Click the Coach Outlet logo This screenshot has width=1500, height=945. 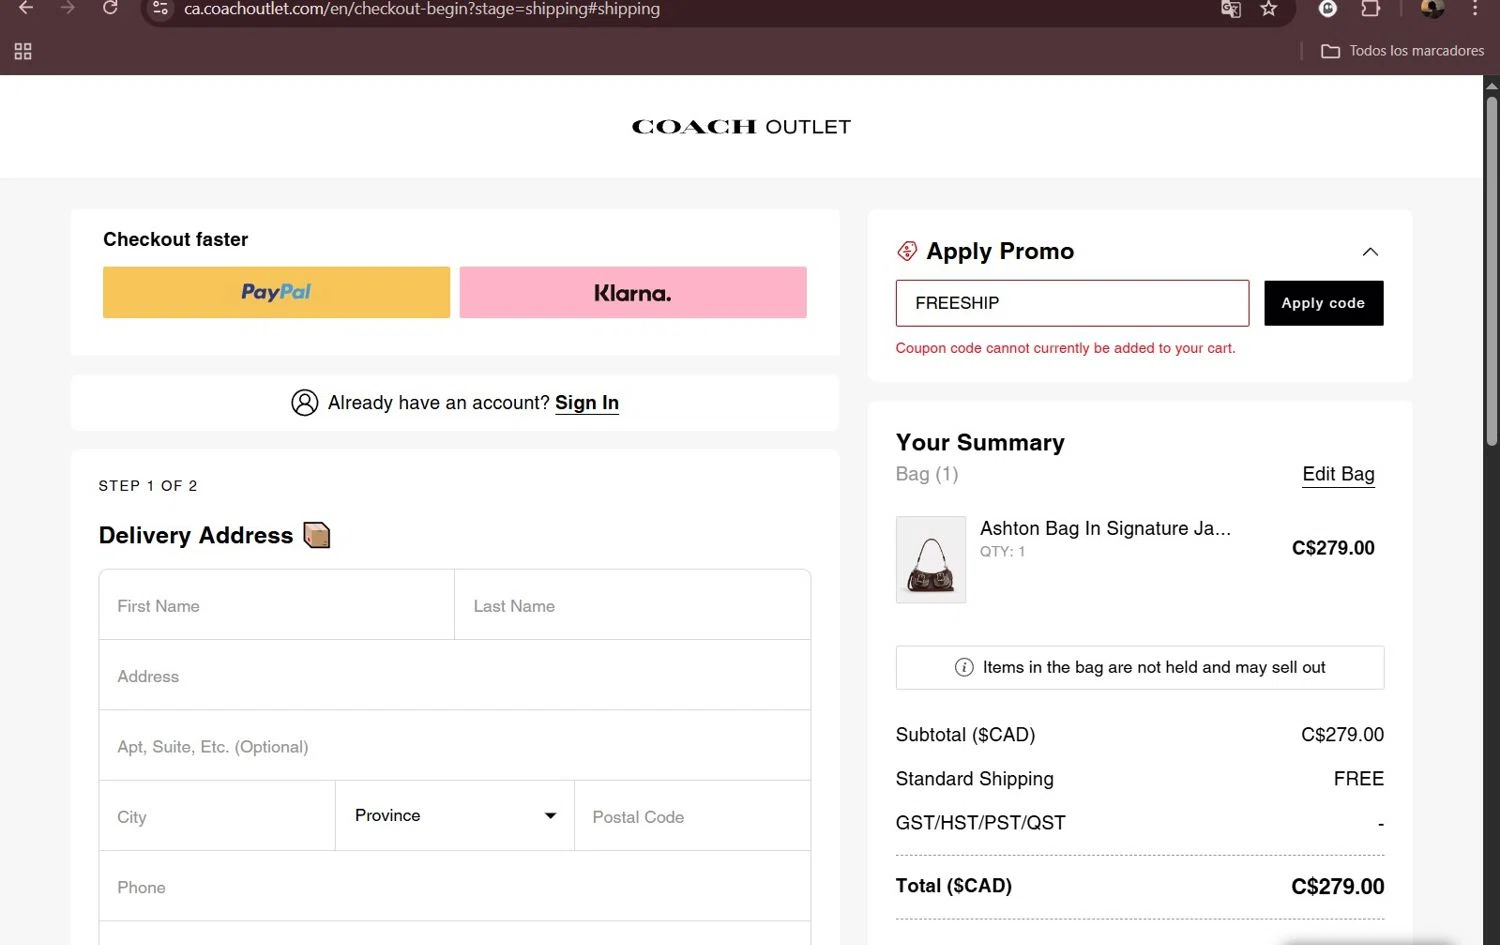741,127
